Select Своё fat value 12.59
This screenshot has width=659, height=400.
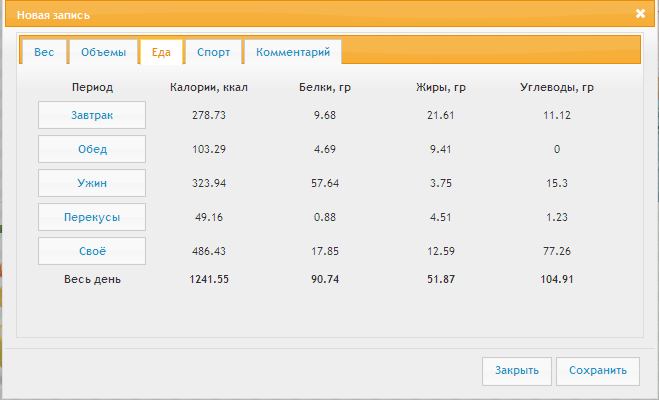[x=441, y=251]
